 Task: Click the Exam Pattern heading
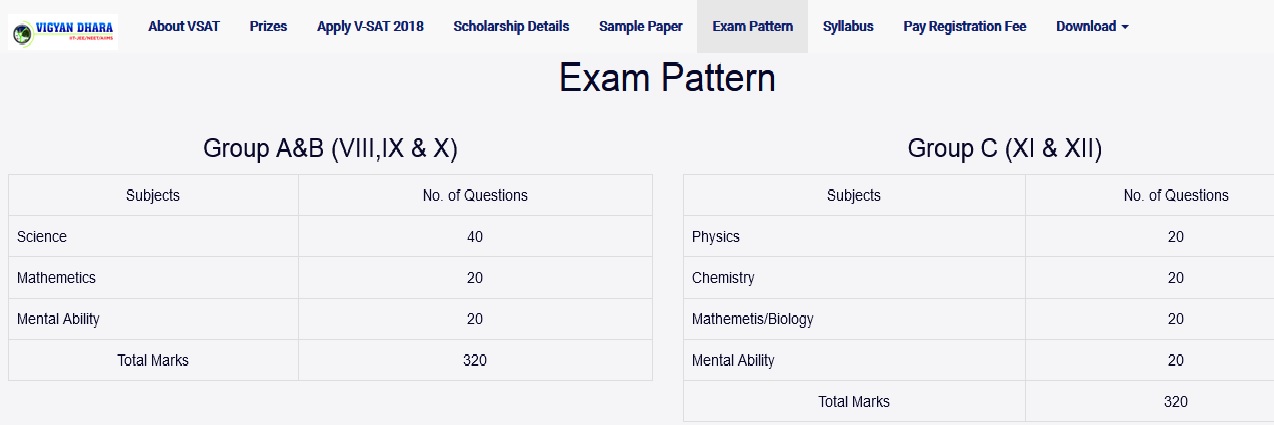(x=667, y=78)
